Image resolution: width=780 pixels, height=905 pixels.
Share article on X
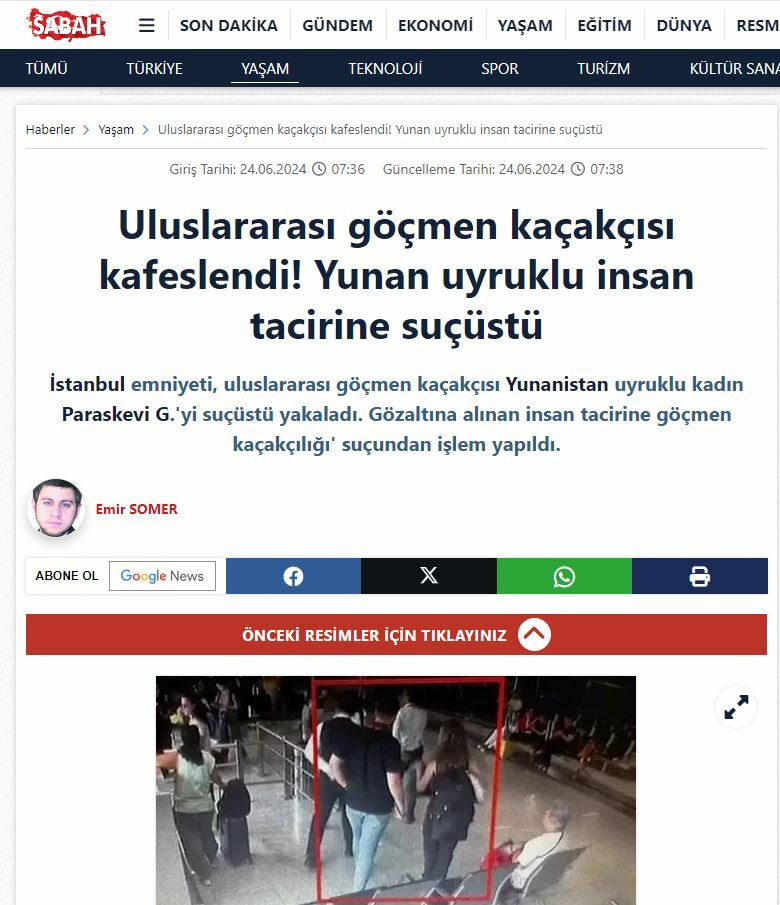point(429,576)
